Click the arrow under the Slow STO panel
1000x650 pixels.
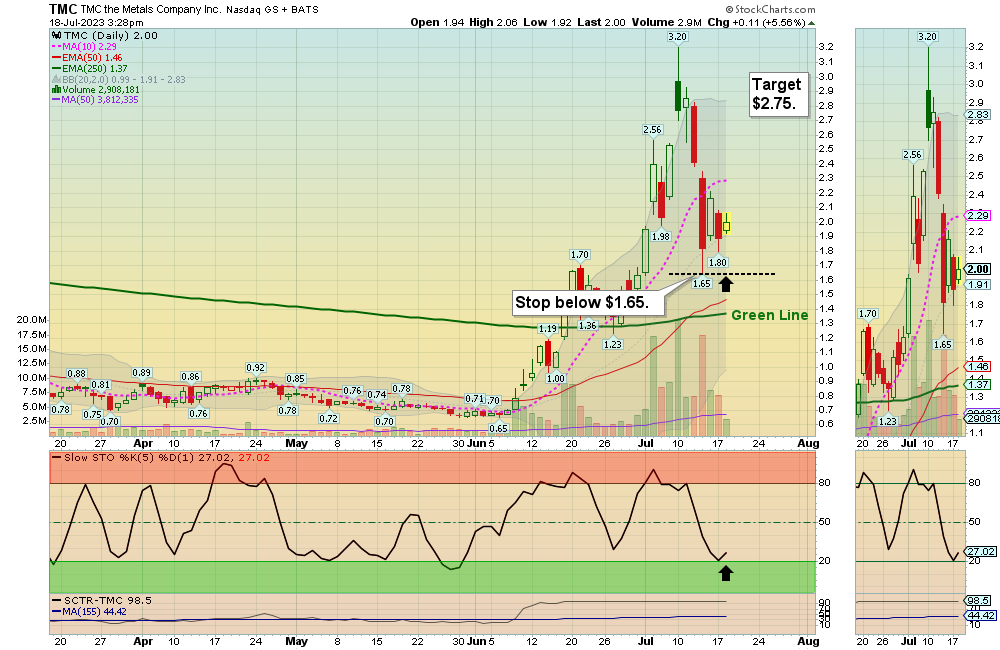pos(728,571)
